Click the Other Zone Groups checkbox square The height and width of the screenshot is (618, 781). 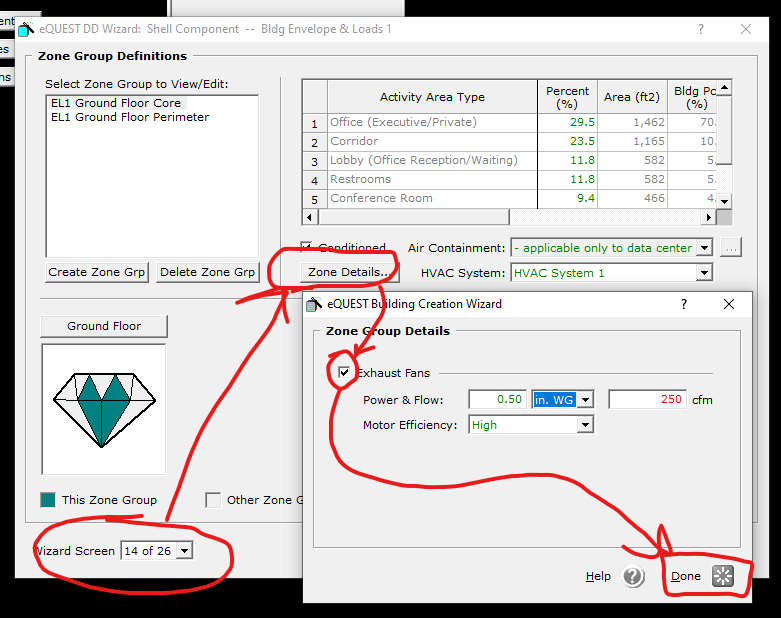click(213, 499)
